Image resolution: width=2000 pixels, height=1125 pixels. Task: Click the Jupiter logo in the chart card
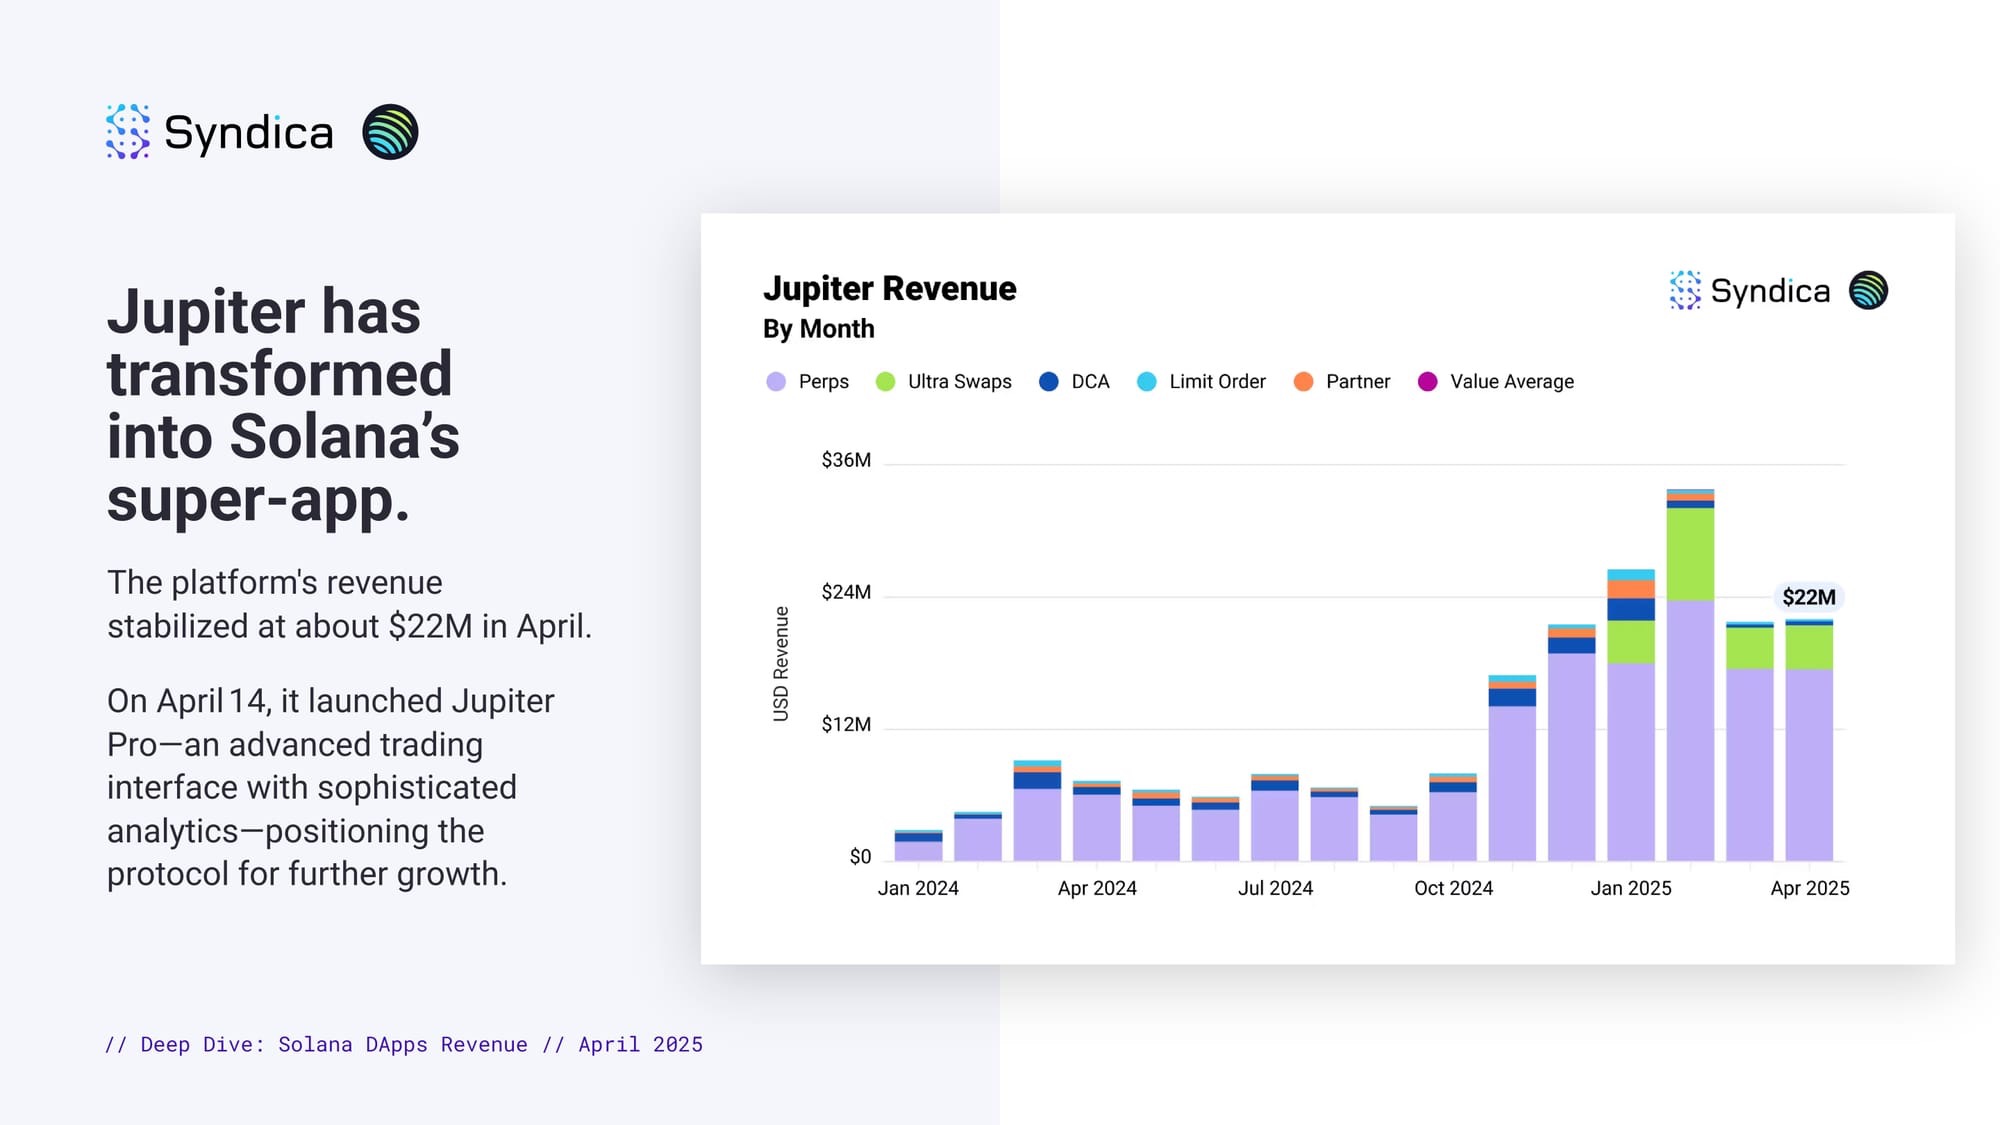[x=1868, y=290]
